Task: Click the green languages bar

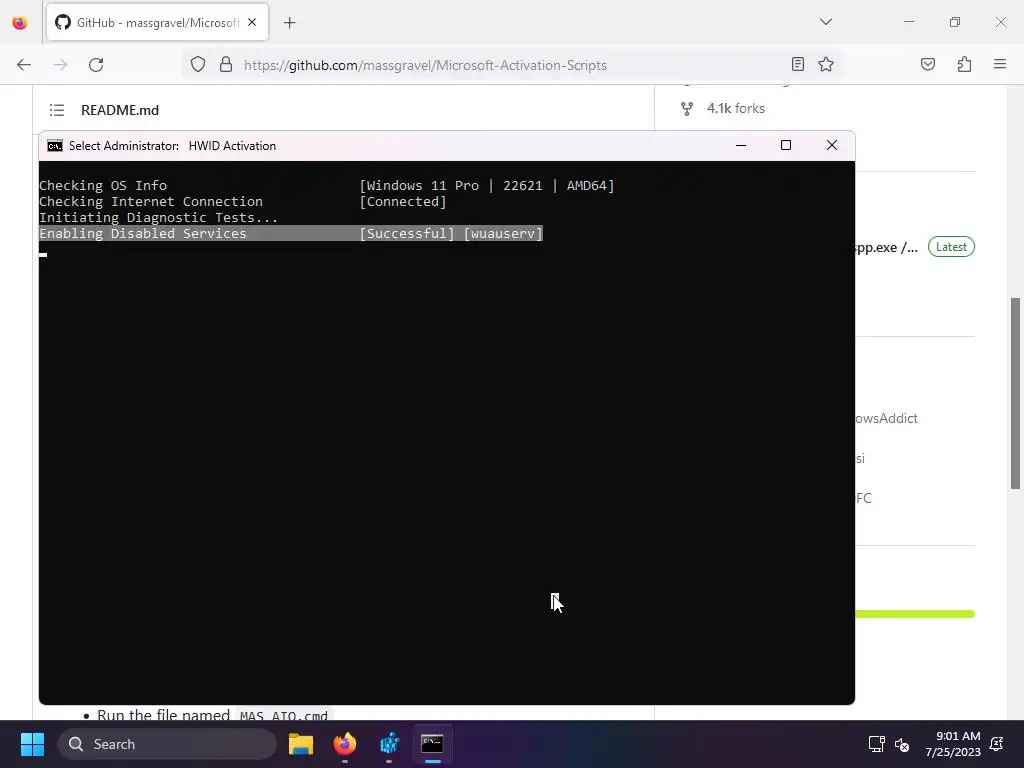Action: [x=915, y=614]
